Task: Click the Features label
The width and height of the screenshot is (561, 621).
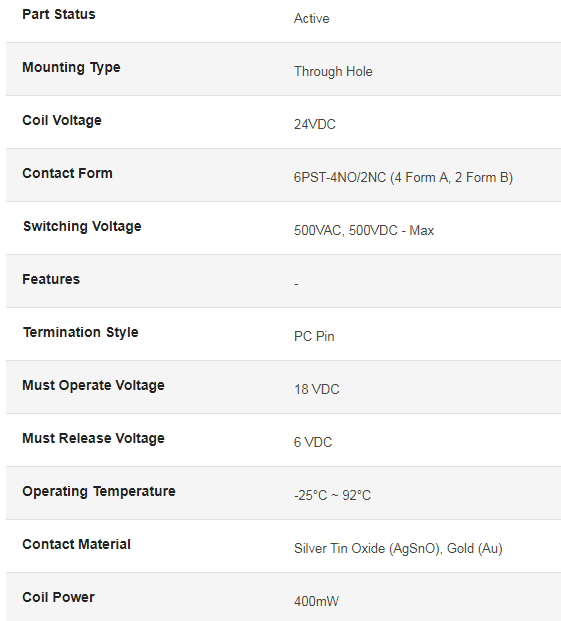Action: [x=51, y=279]
